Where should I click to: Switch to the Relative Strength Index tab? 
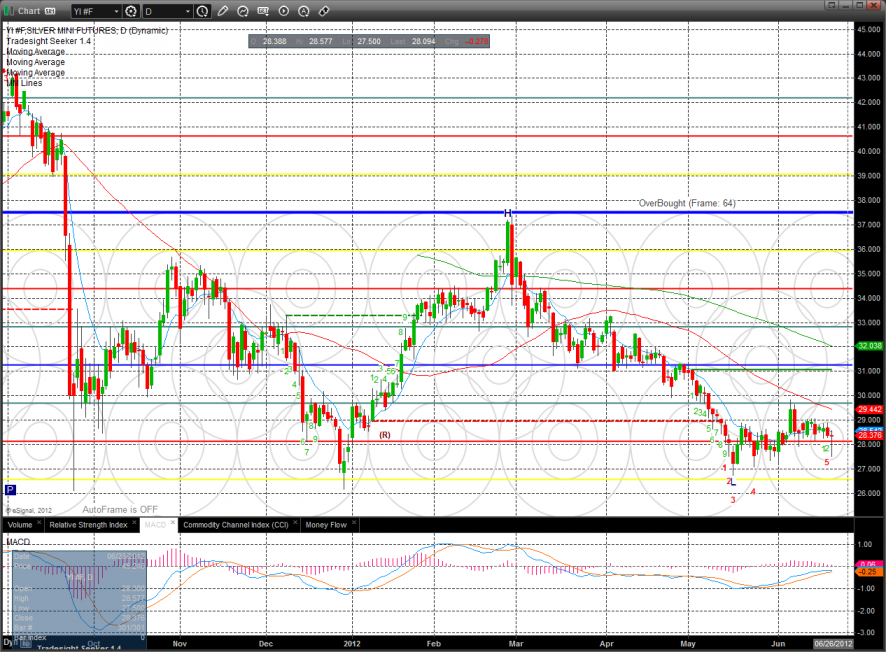pos(89,523)
